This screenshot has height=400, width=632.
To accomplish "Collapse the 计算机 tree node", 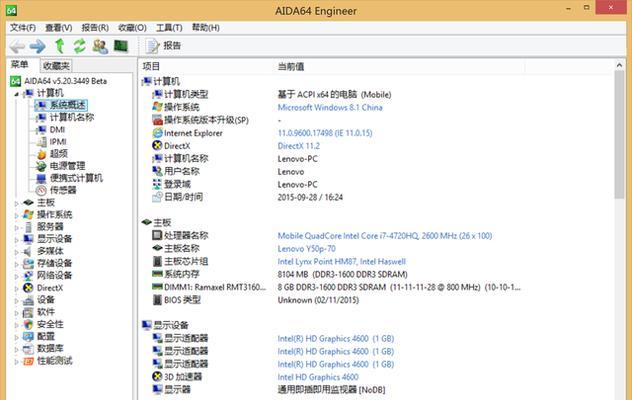I will click(17, 94).
